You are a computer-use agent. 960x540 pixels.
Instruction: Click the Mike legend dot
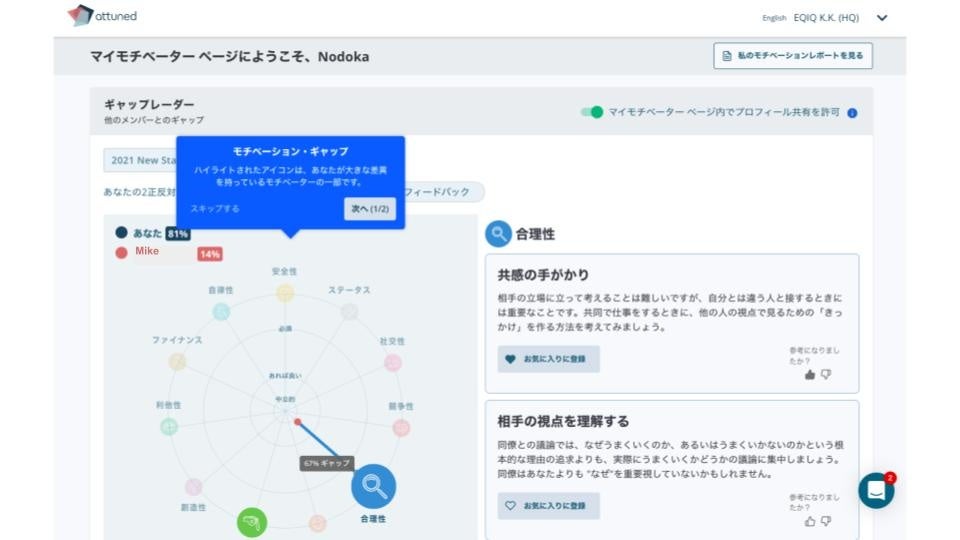(x=121, y=252)
